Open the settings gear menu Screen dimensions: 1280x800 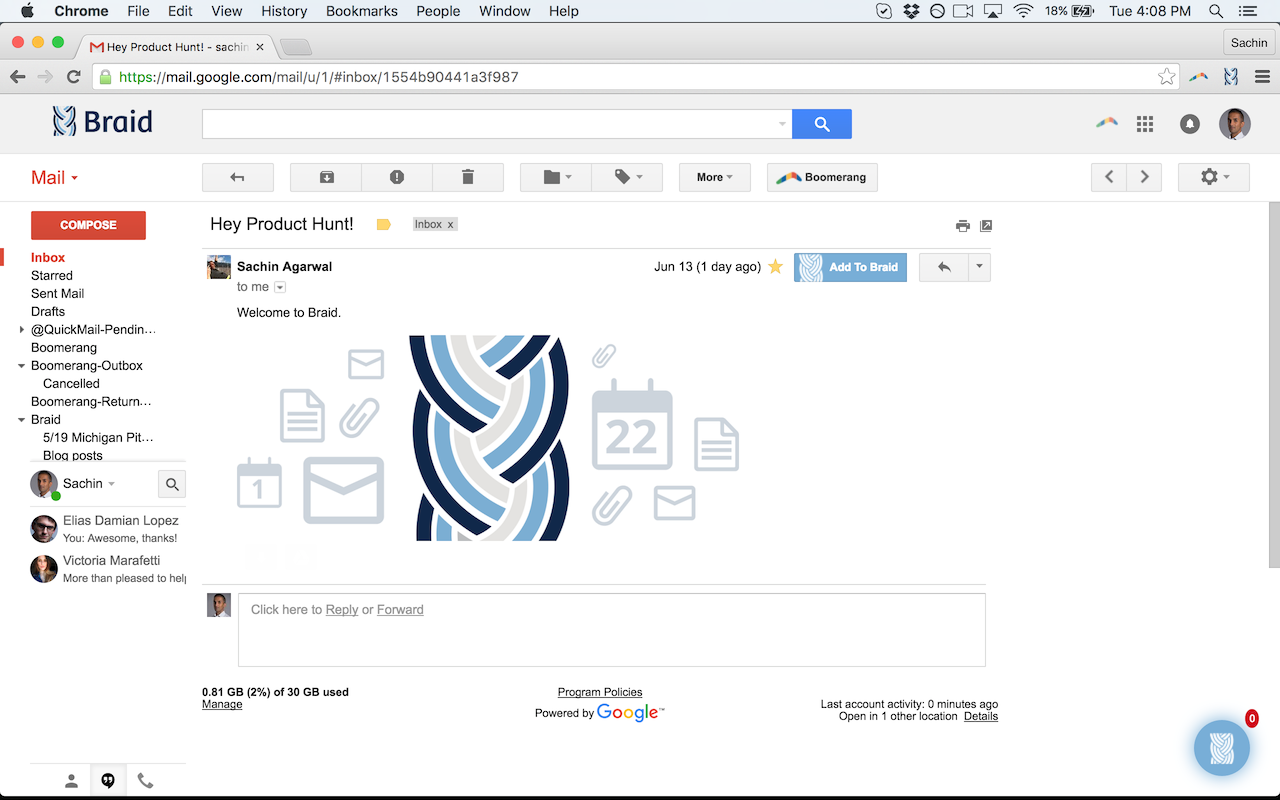pos(1213,177)
